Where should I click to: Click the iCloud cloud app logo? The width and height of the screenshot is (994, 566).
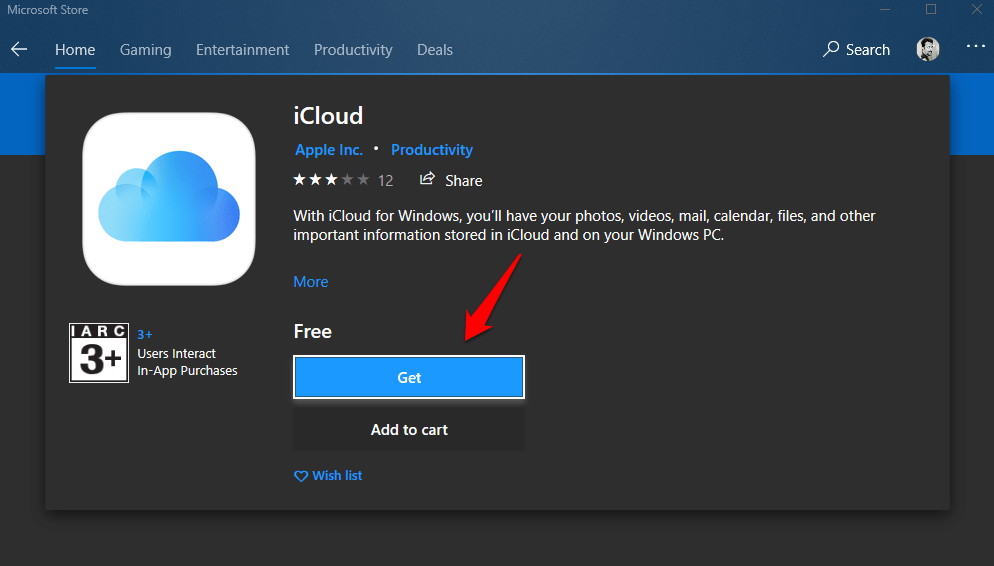tap(169, 199)
